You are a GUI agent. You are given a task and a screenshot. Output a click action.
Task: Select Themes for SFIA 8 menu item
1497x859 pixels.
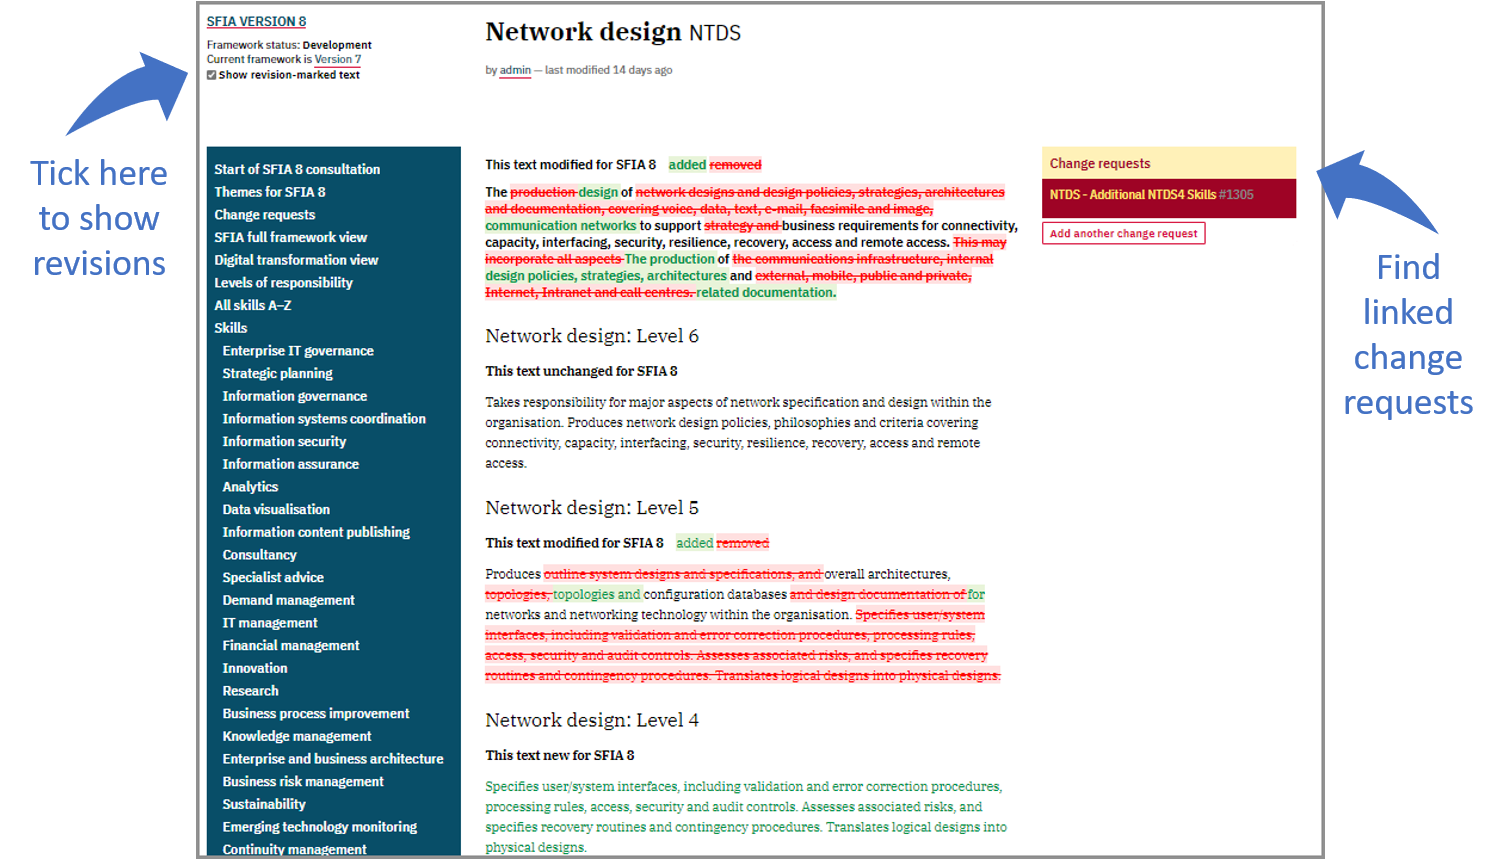269,192
